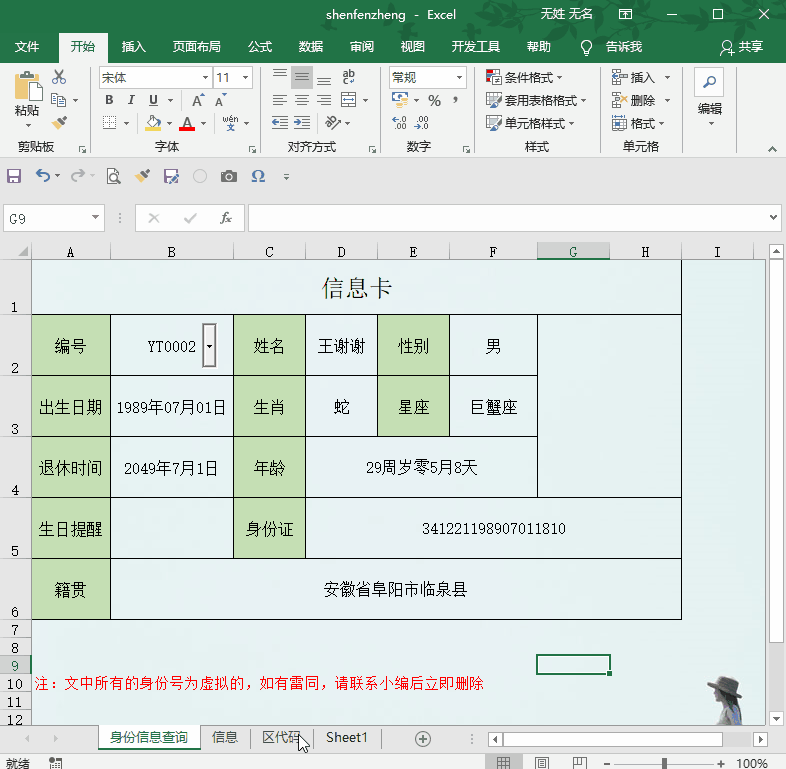This screenshot has height=769, width=786.
Task: Click the increase decimal icon
Action: point(400,123)
